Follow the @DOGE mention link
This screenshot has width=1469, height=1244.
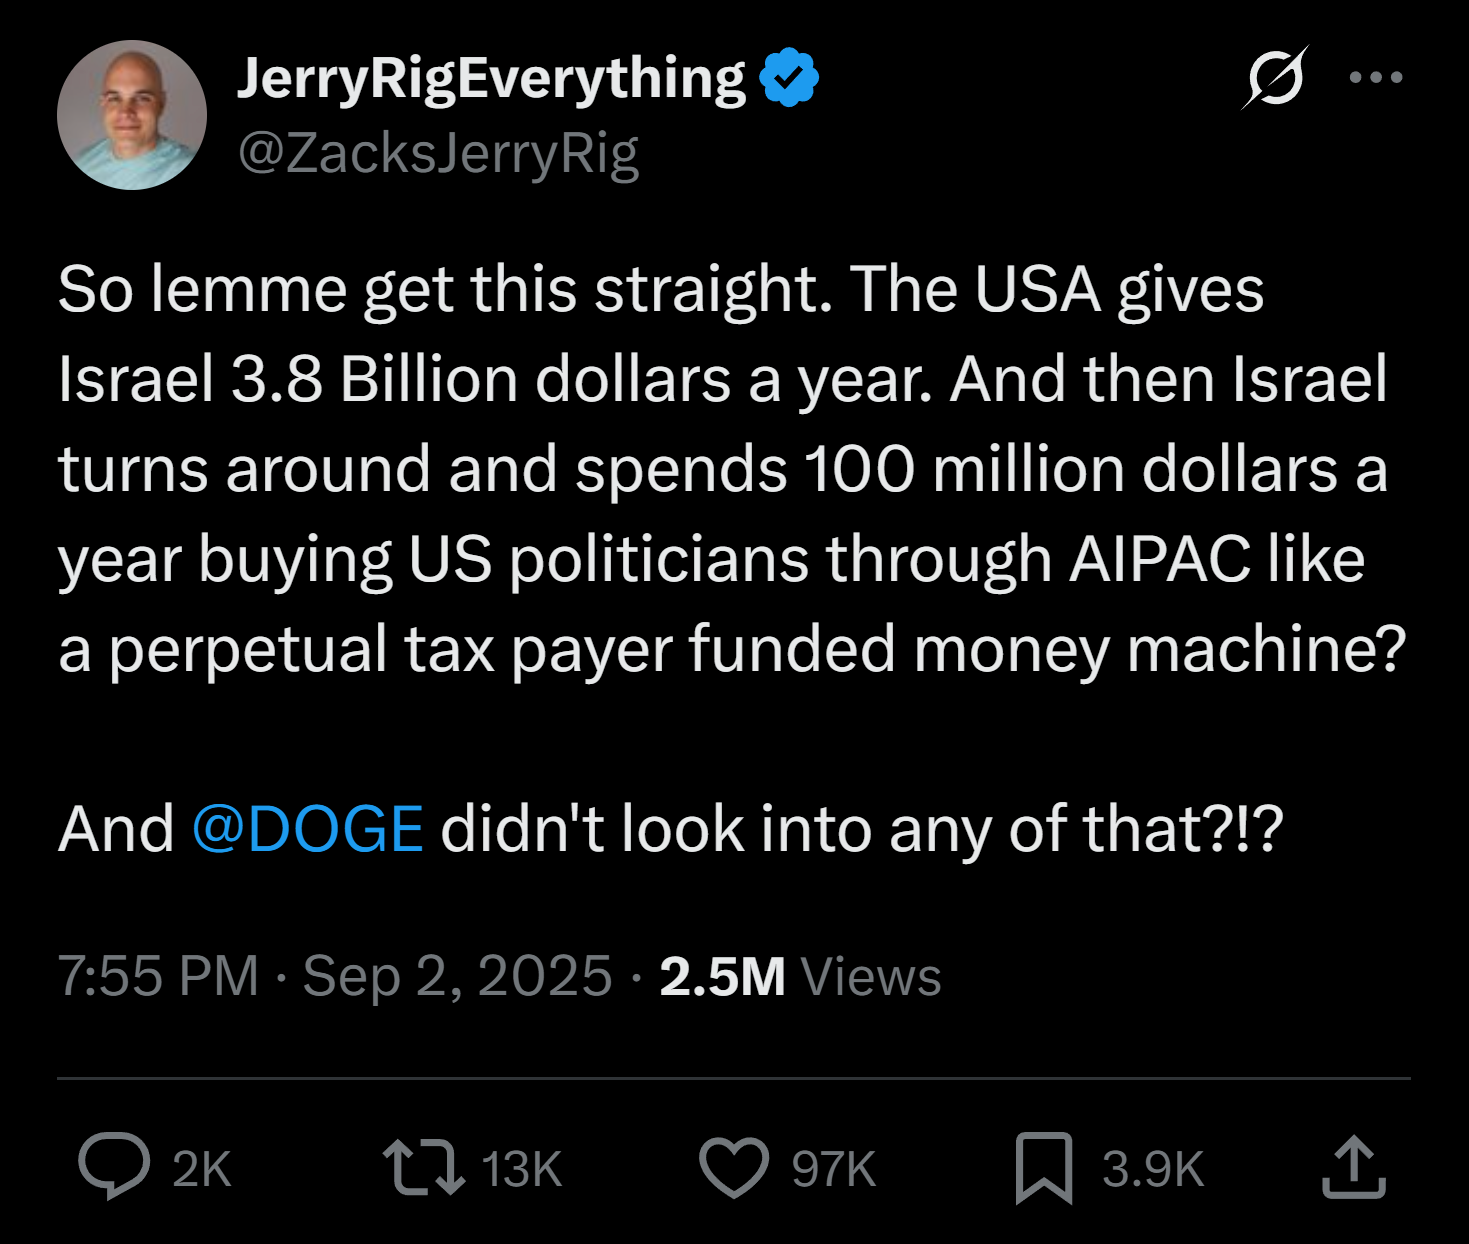coord(308,829)
